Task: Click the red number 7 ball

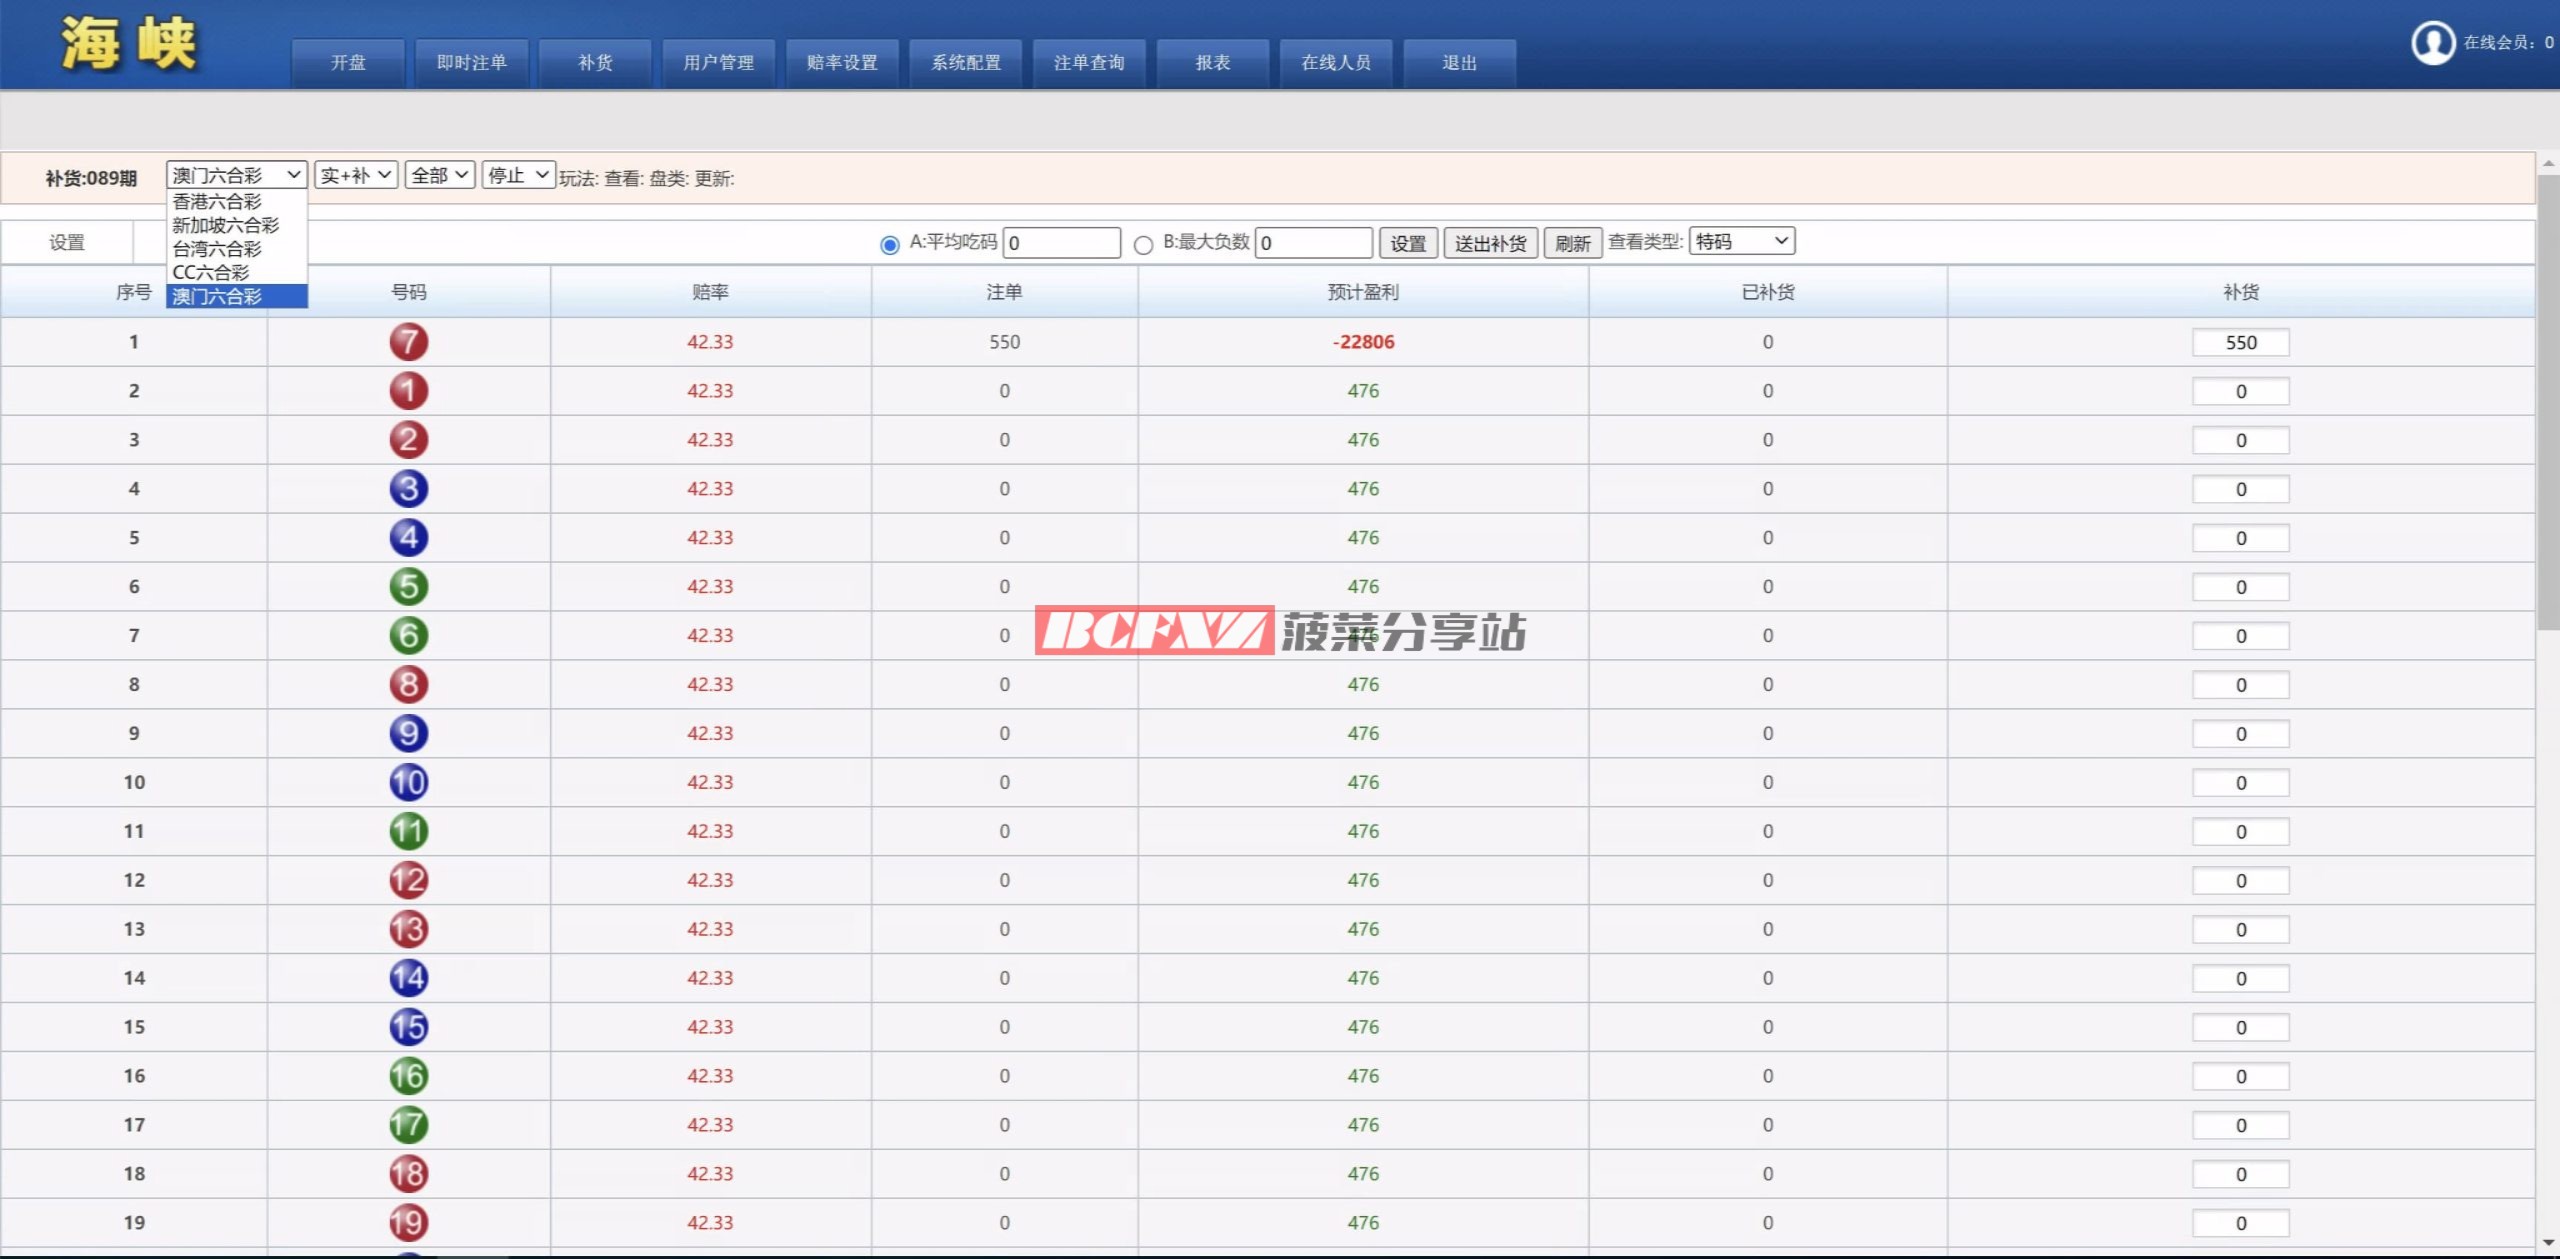Action: [x=408, y=342]
